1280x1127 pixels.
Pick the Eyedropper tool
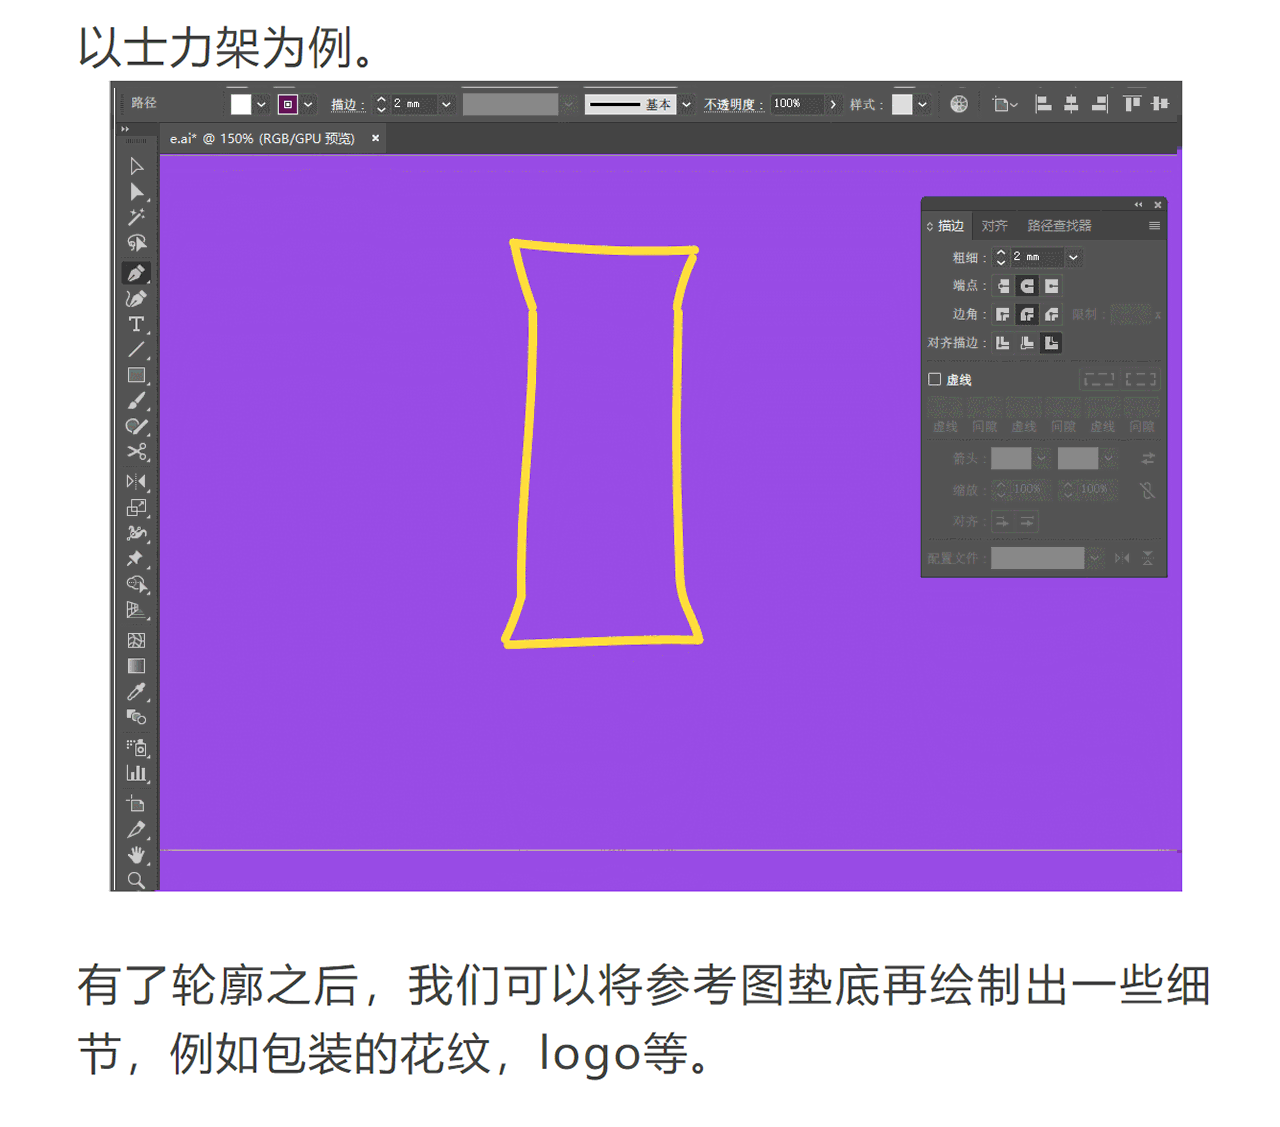point(137,691)
